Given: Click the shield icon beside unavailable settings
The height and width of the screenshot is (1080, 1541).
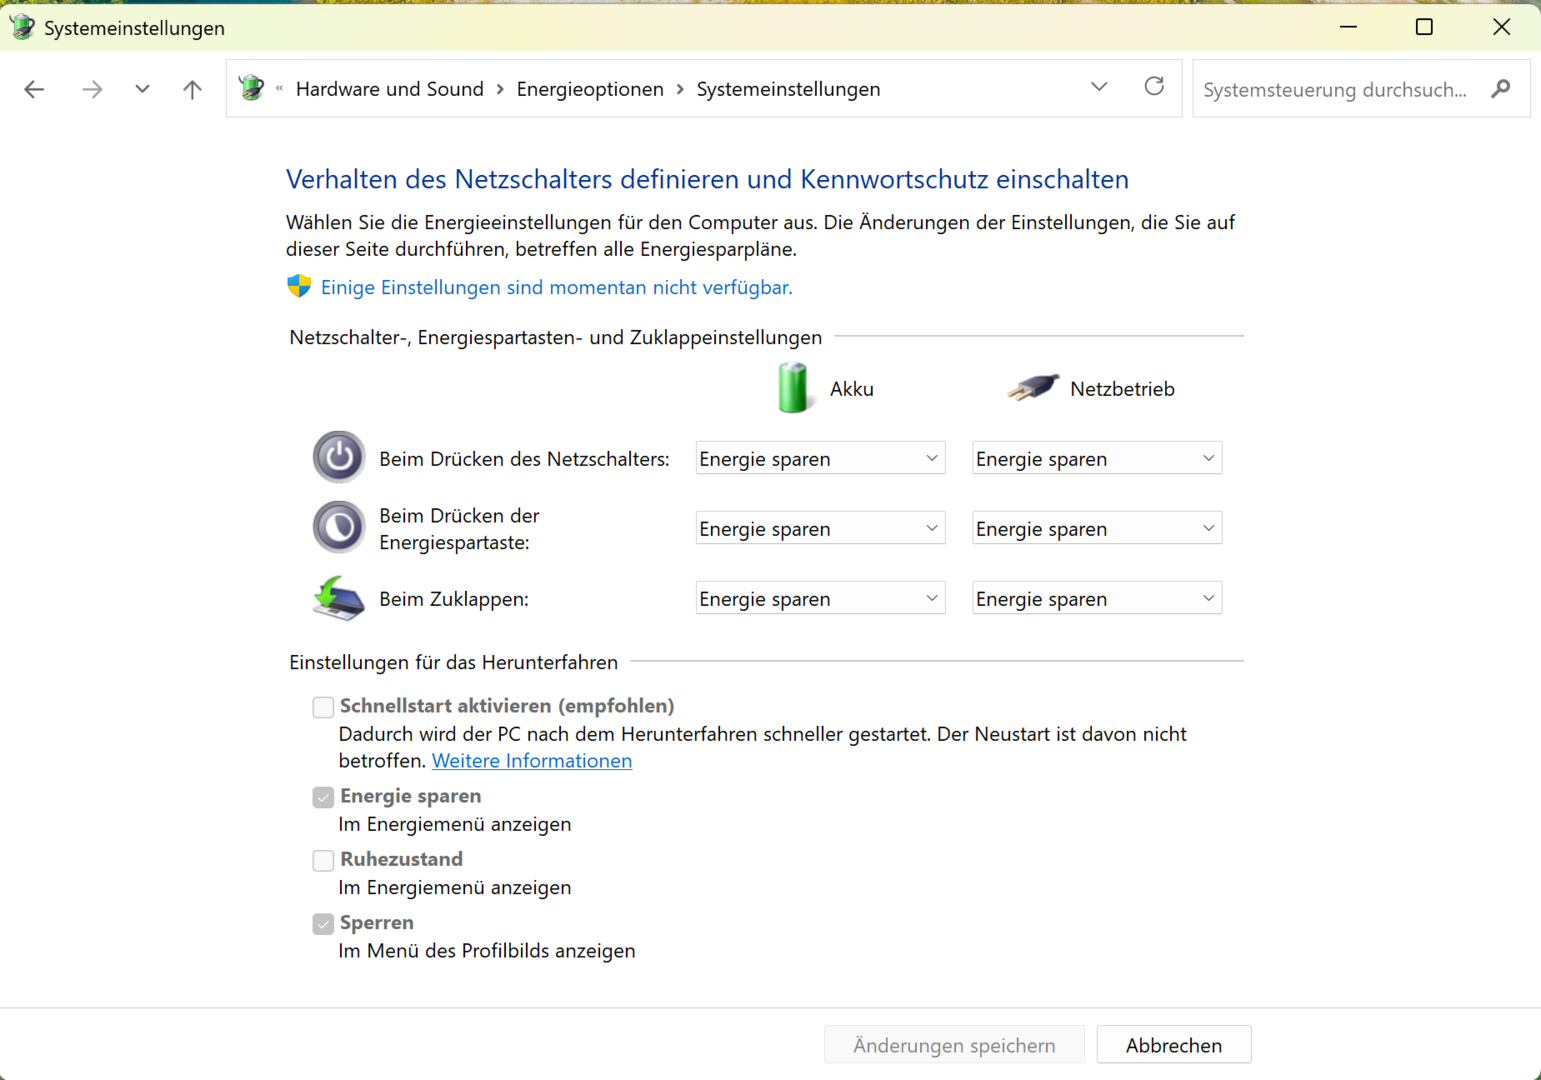Looking at the screenshot, I should tap(299, 287).
